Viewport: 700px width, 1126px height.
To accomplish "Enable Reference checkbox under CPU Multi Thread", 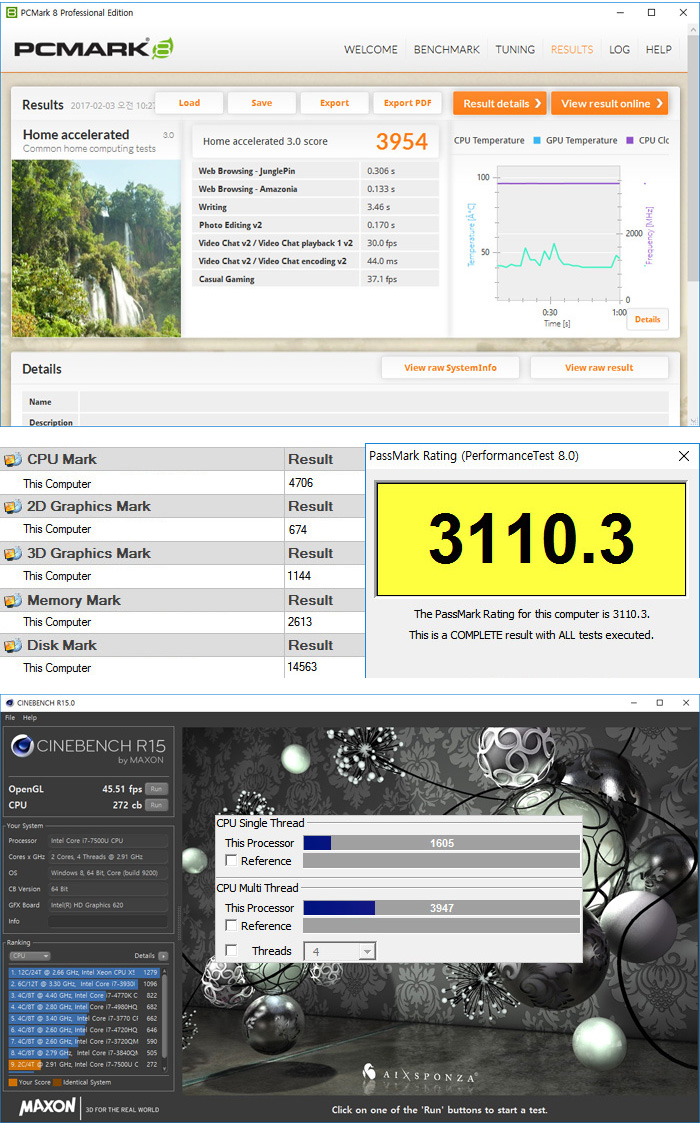I will point(232,926).
